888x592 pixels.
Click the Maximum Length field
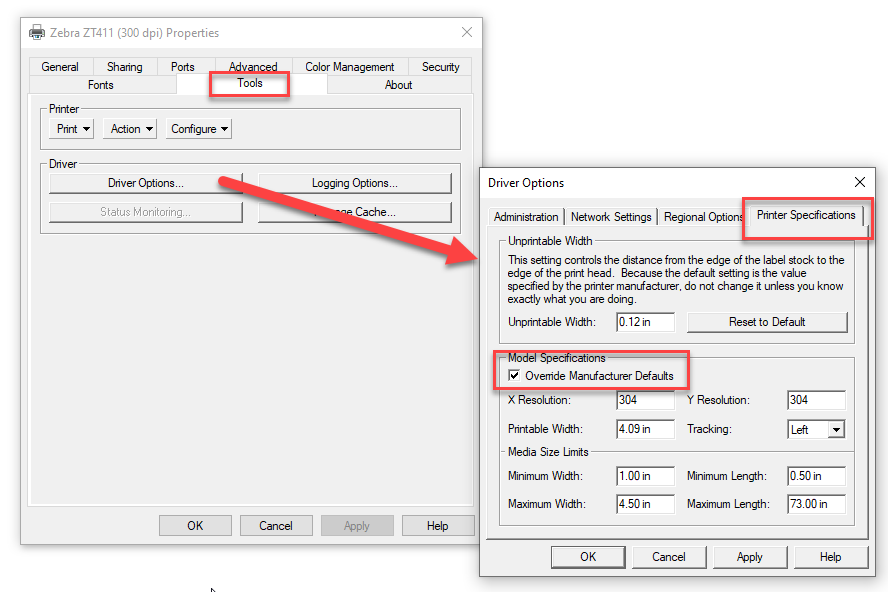816,504
